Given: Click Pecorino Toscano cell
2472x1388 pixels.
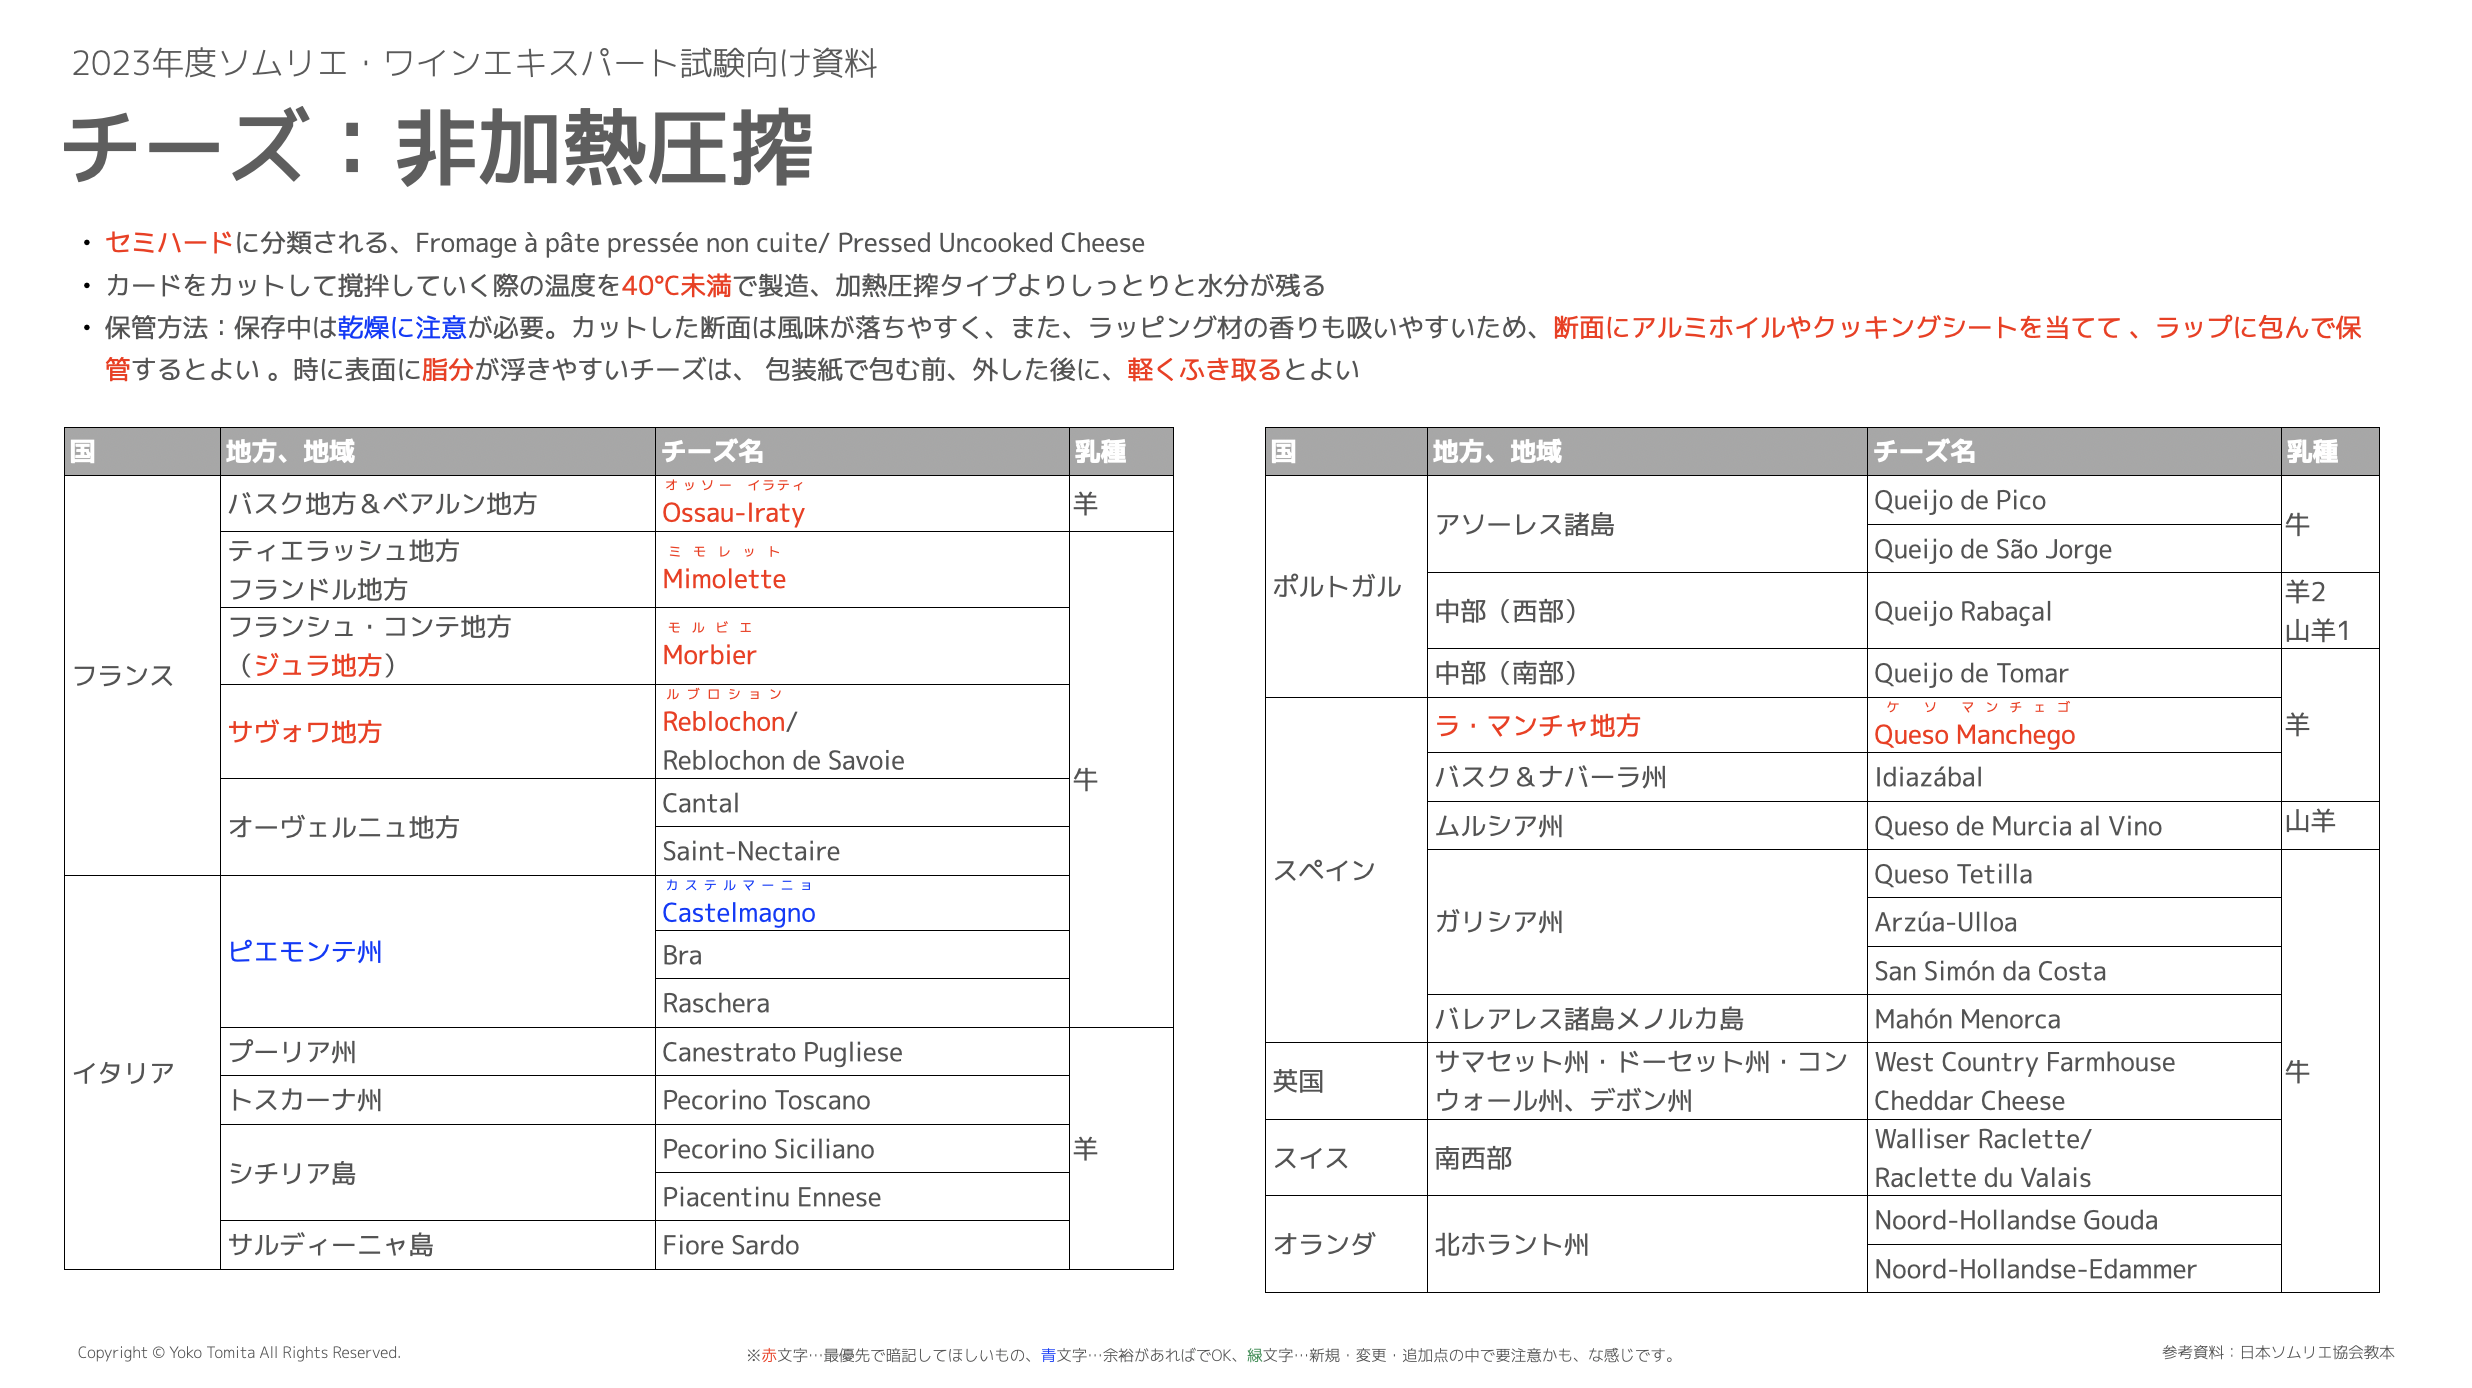Looking at the screenshot, I should [862, 1100].
